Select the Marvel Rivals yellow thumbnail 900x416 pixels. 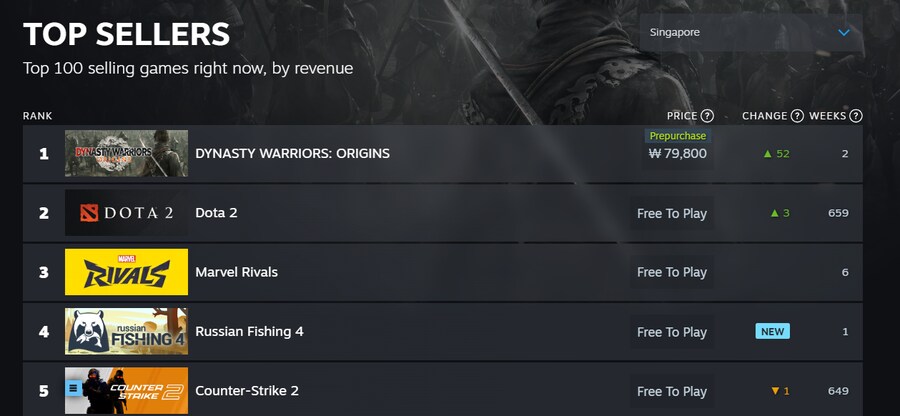click(126, 272)
